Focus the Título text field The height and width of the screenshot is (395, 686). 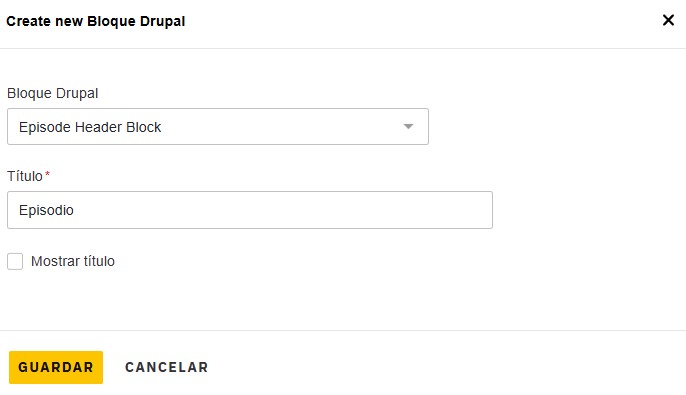click(250, 210)
